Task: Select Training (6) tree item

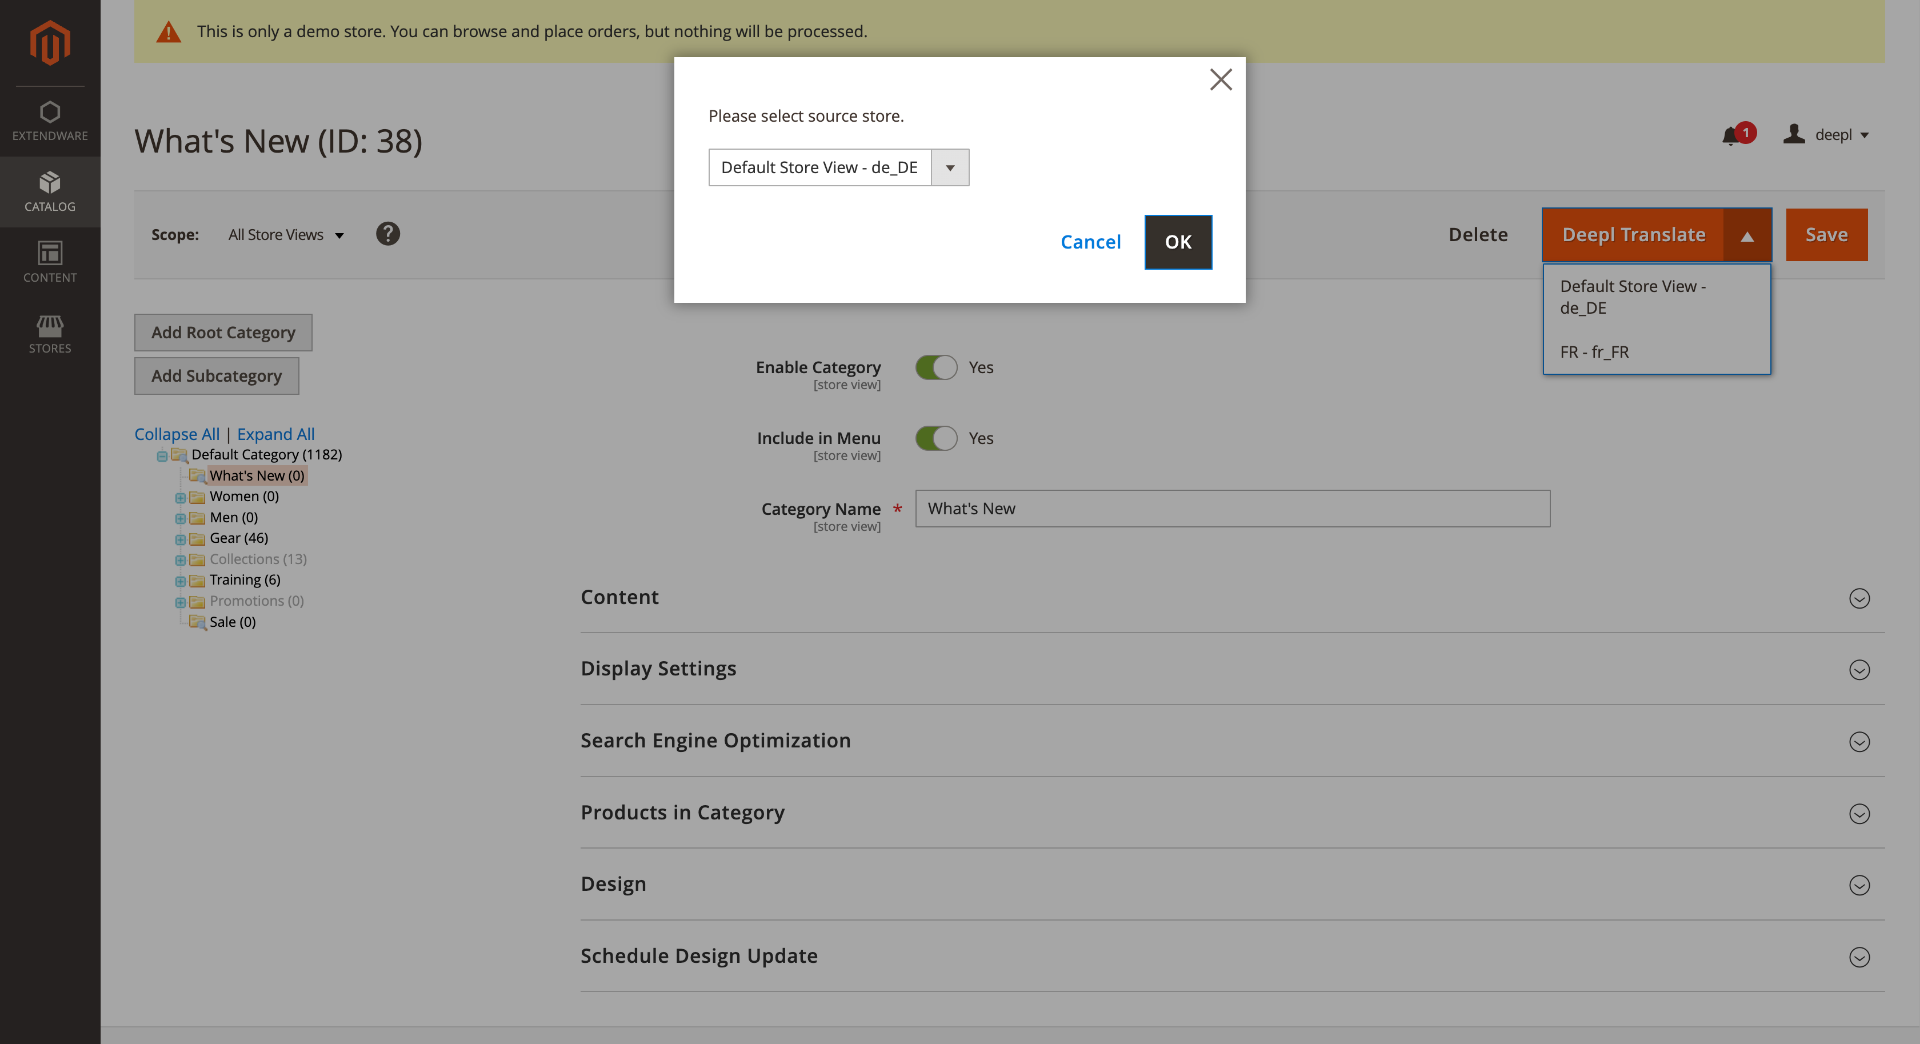Action: click(245, 580)
